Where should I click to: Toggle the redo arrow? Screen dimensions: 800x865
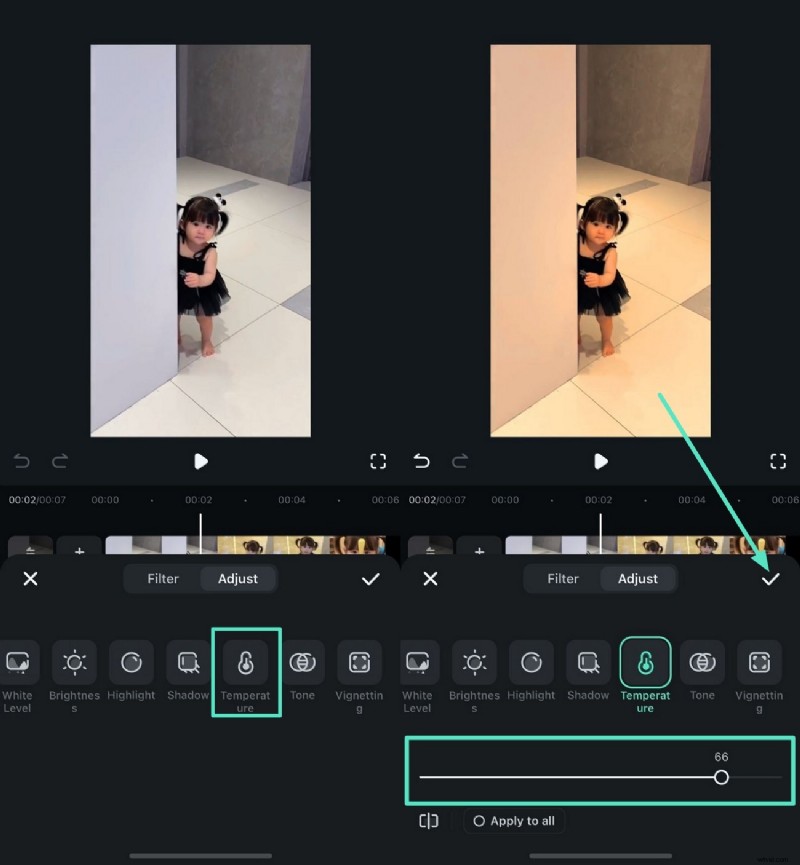pos(459,461)
